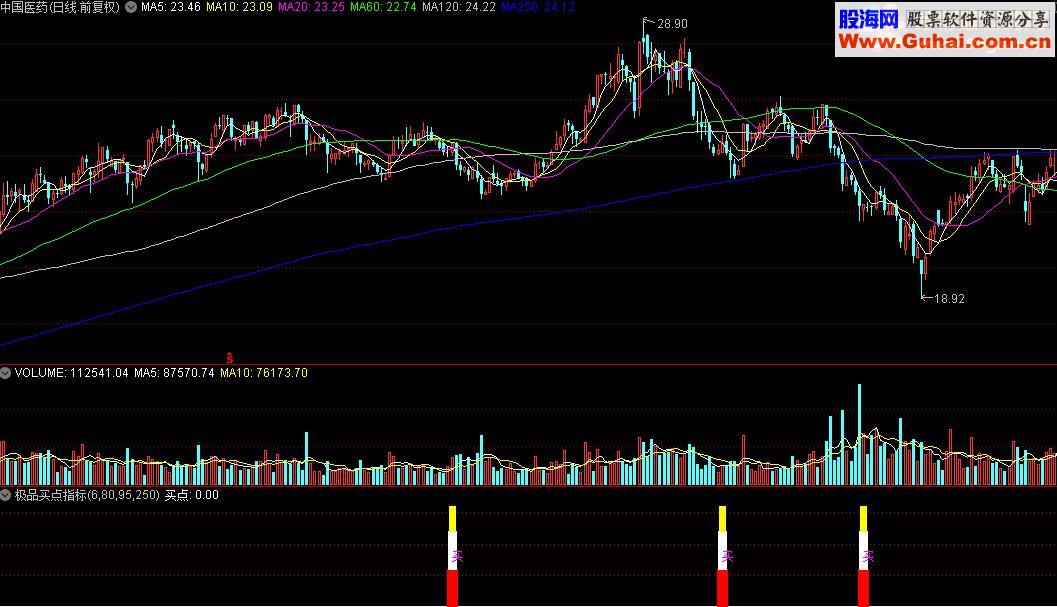Select the 中国医药(日线,前复权) chart title

(61, 7)
